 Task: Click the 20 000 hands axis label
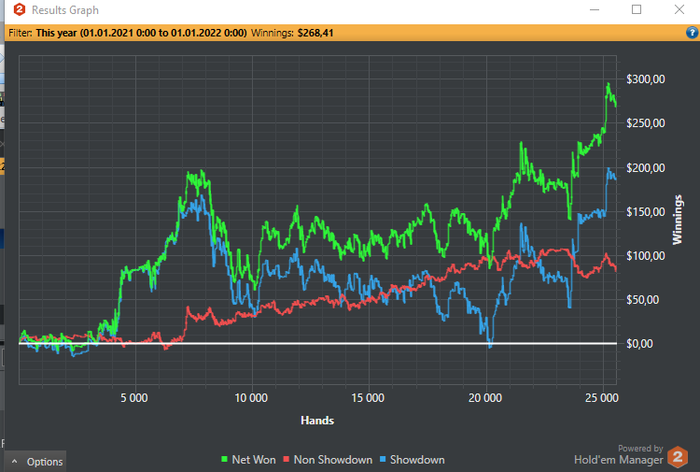pos(485,398)
